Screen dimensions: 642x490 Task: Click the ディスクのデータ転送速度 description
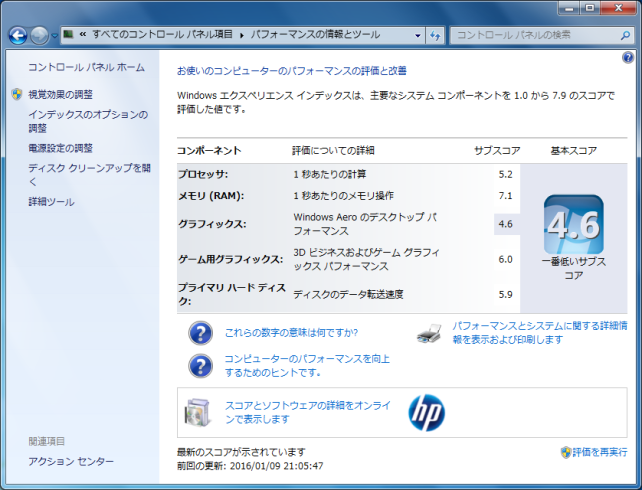[x=348, y=294]
